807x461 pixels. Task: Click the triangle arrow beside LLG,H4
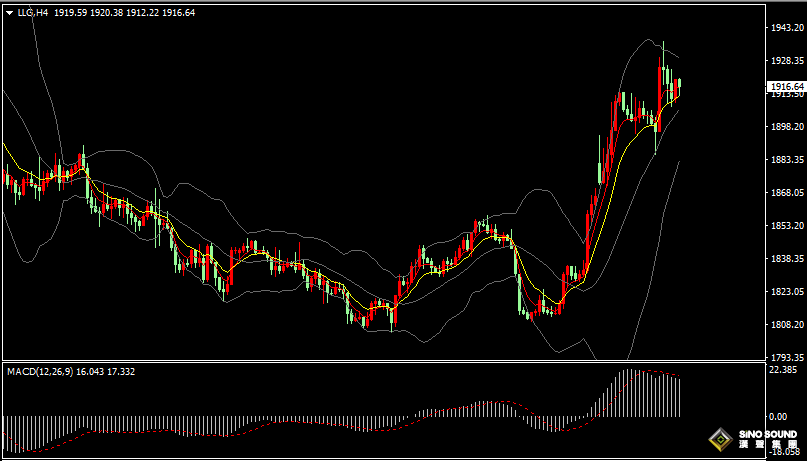[9, 13]
